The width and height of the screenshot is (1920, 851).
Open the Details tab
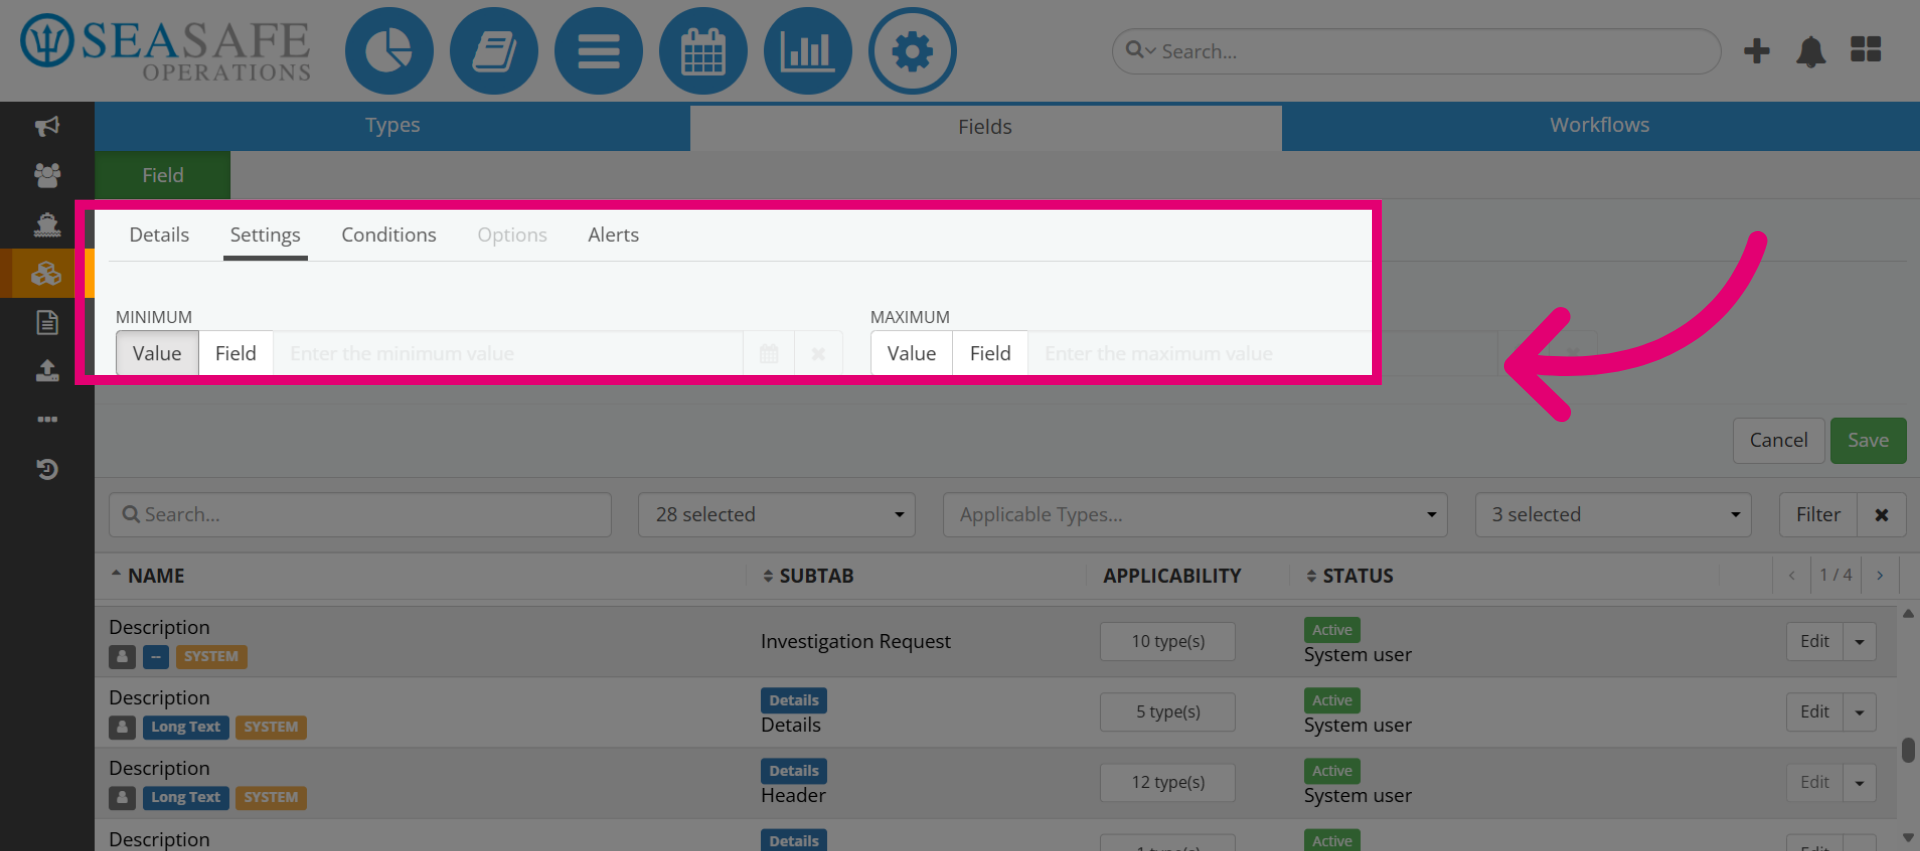[159, 235]
